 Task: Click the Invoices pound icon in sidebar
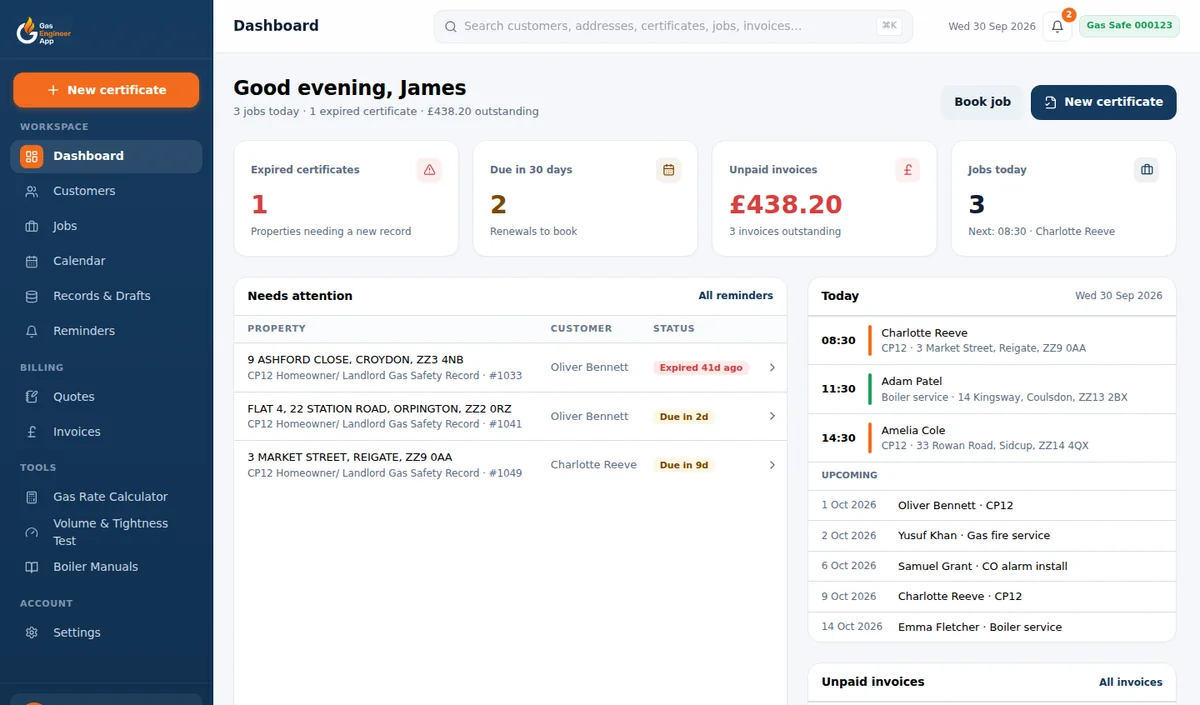click(x=32, y=432)
